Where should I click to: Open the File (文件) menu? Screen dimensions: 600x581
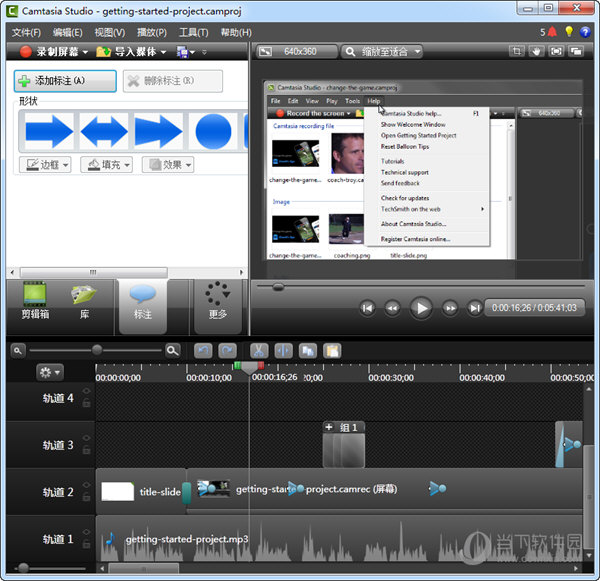[x=26, y=33]
